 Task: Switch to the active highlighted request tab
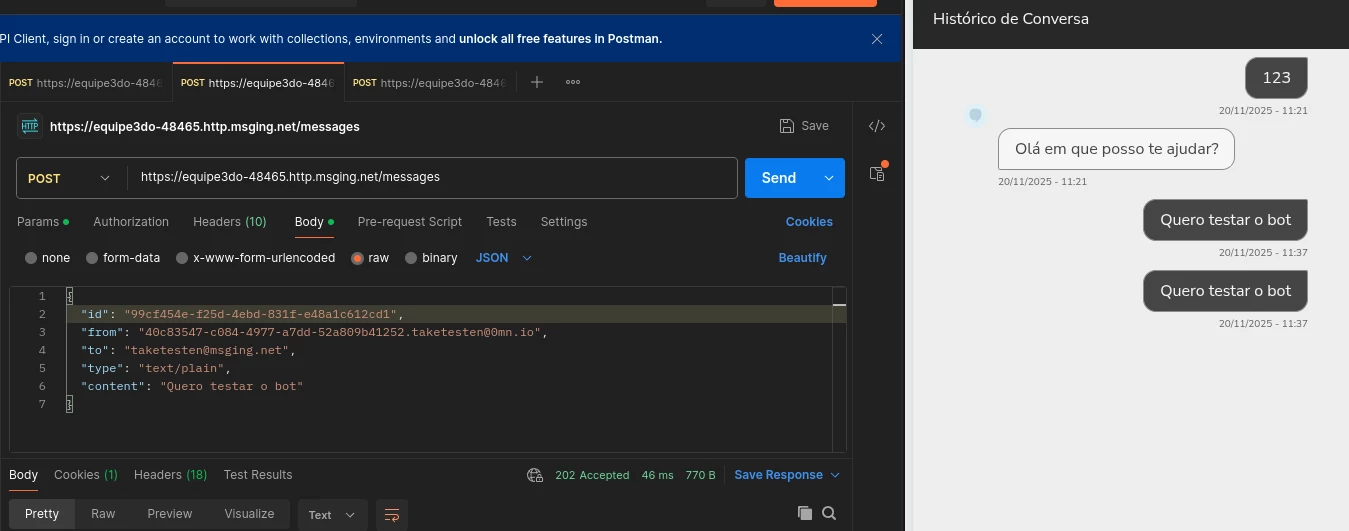[x=258, y=82]
